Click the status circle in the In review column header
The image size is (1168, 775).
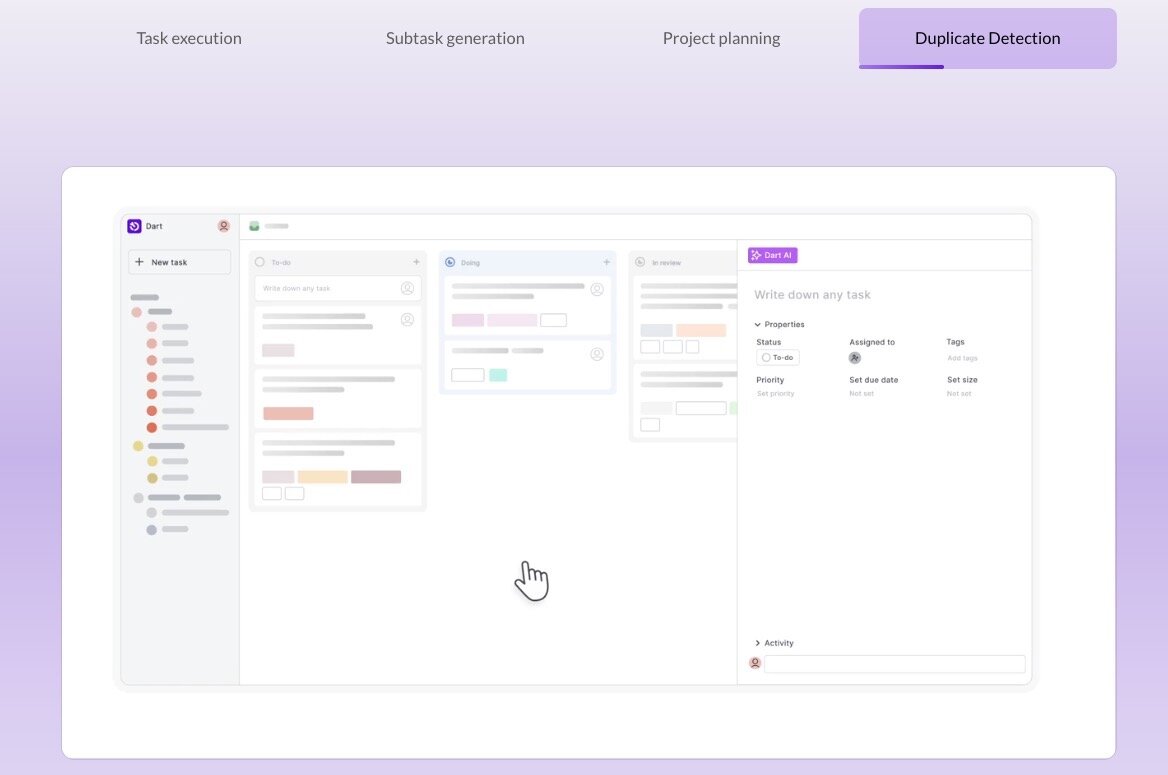[641, 262]
